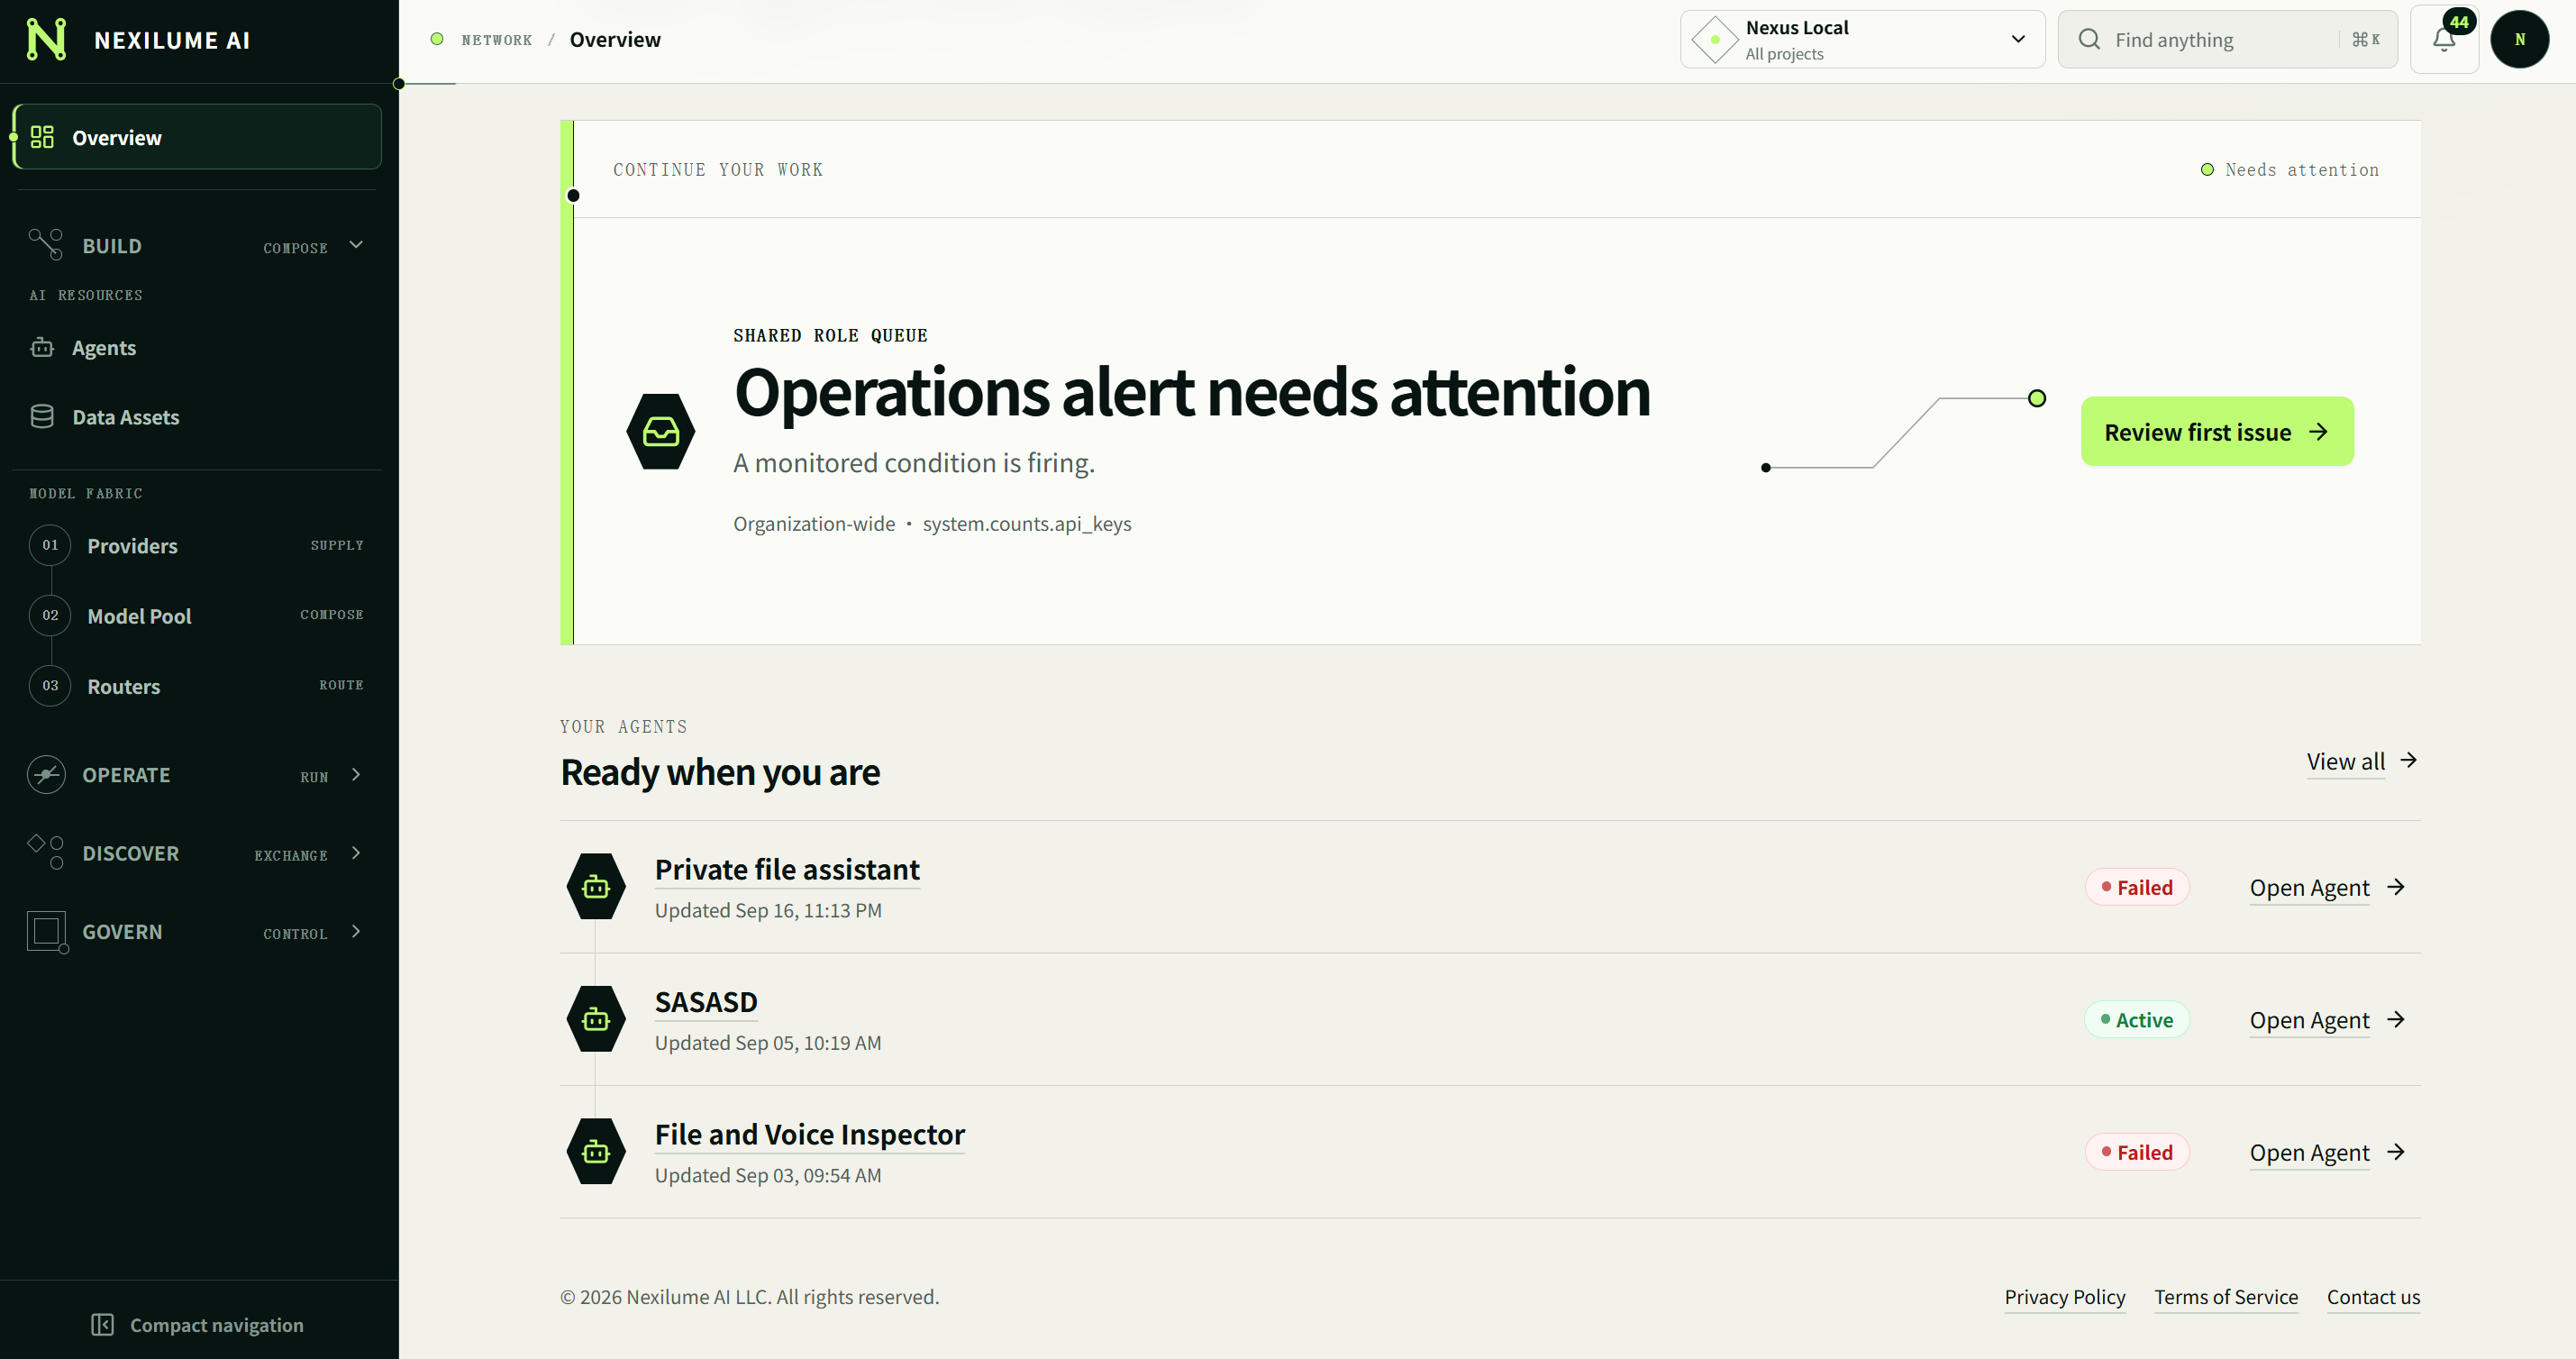
Task: Click the File and Voice Inspector title
Action: [809, 1135]
